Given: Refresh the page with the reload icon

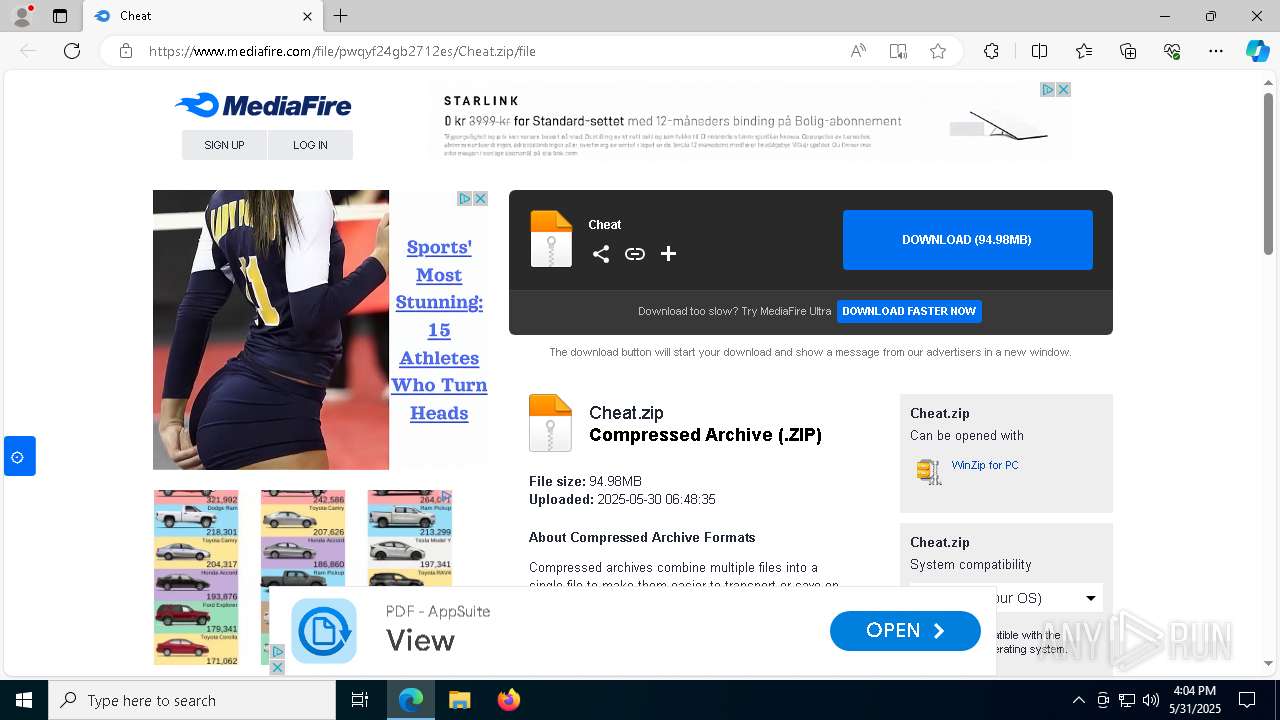Looking at the screenshot, I should 72,51.
